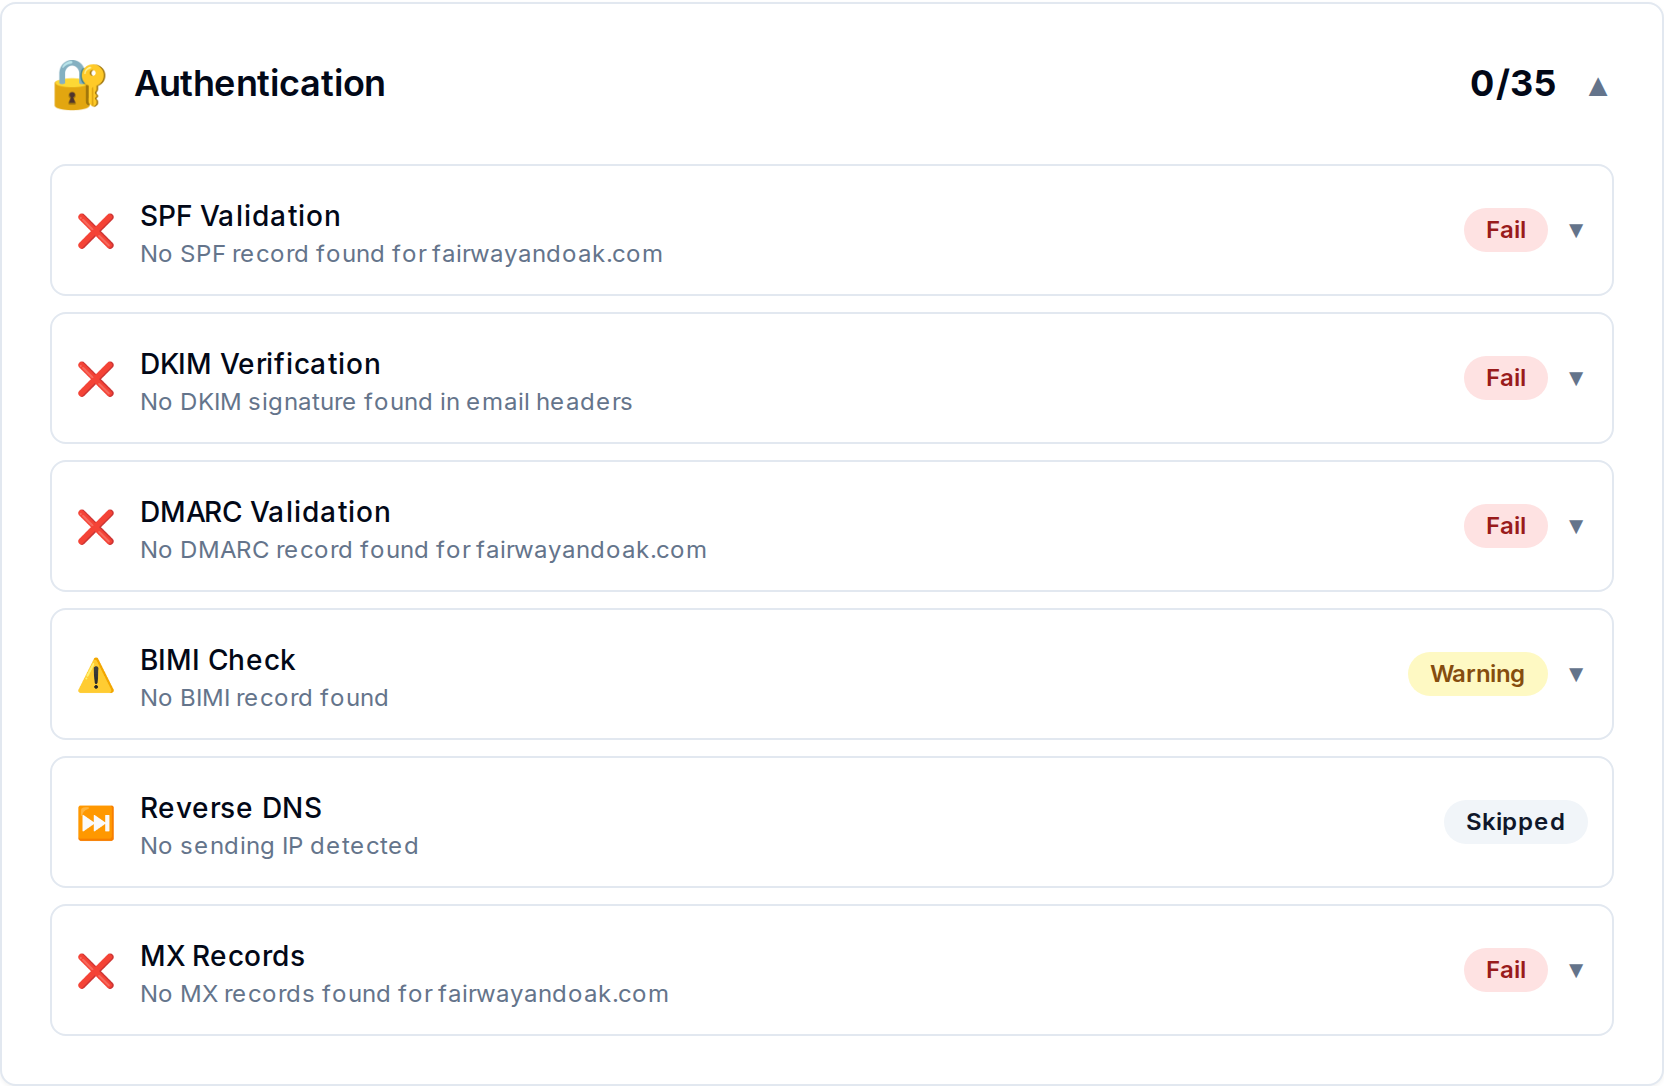This screenshot has width=1664, height=1086.
Task: Click the Warning badge on BIMI Check
Action: (x=1477, y=674)
